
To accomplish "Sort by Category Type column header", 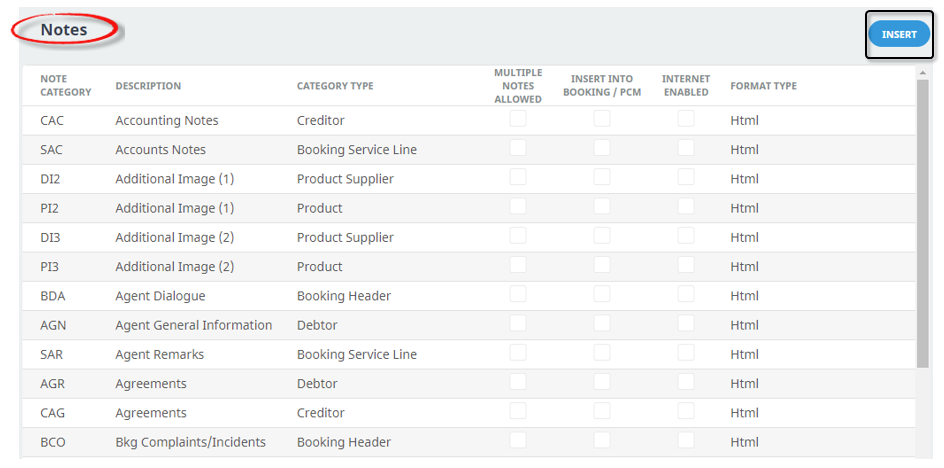I will click(x=335, y=86).
